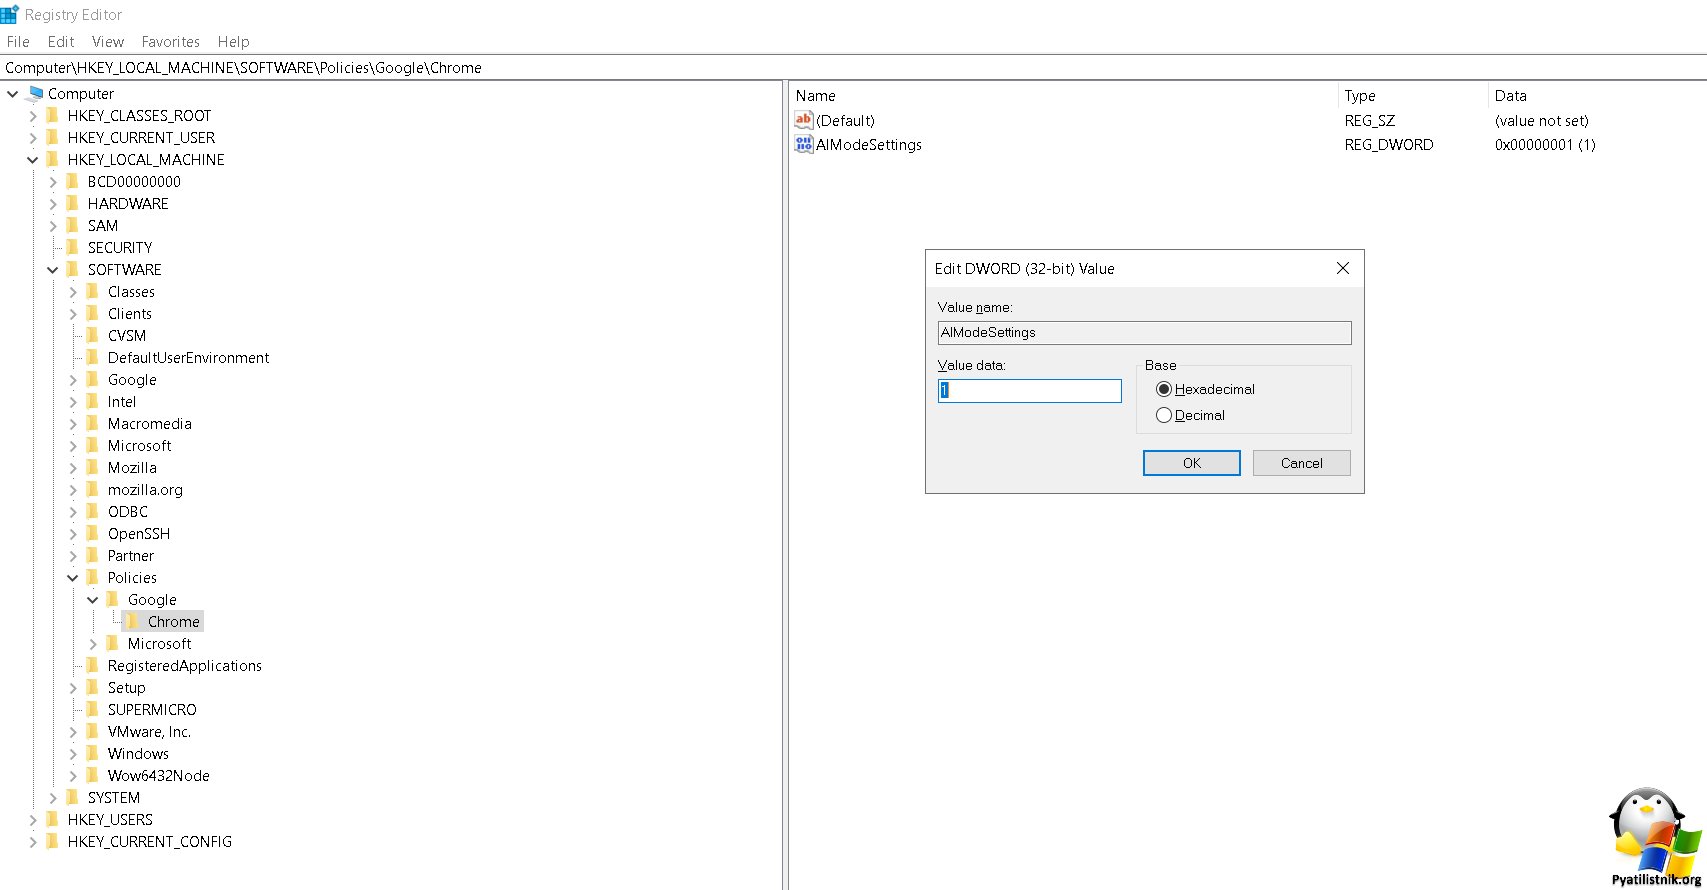Select the Hexadecimal base radio button
1707x890 pixels.
click(x=1164, y=389)
